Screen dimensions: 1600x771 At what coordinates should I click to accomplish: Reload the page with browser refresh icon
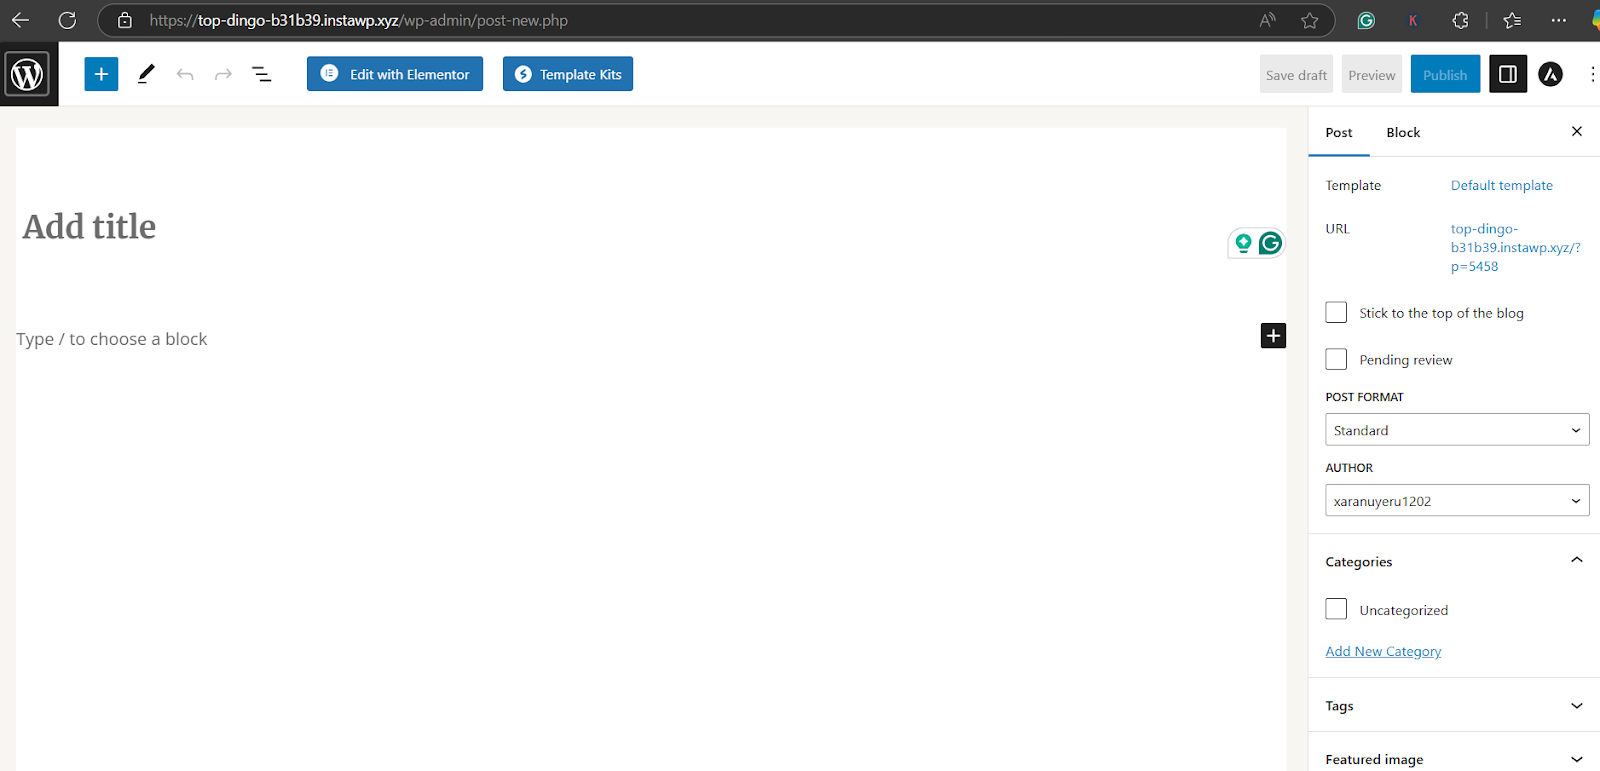point(67,20)
